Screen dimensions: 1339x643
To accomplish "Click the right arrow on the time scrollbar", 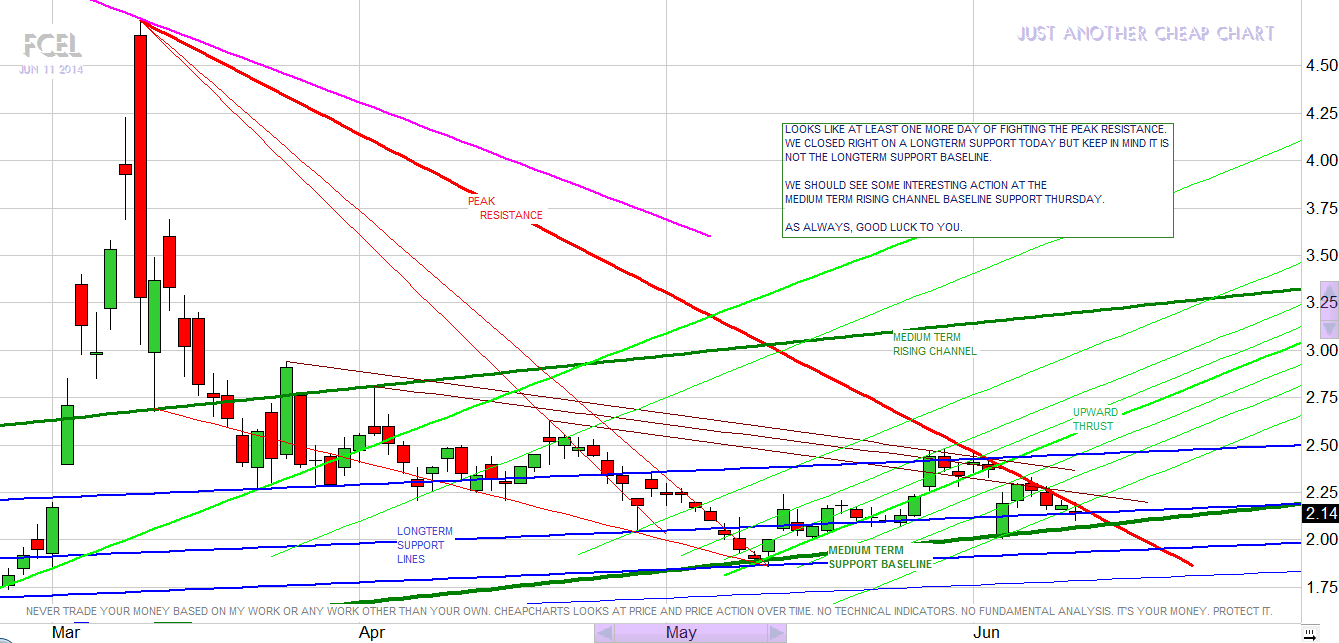I will tap(776, 633).
